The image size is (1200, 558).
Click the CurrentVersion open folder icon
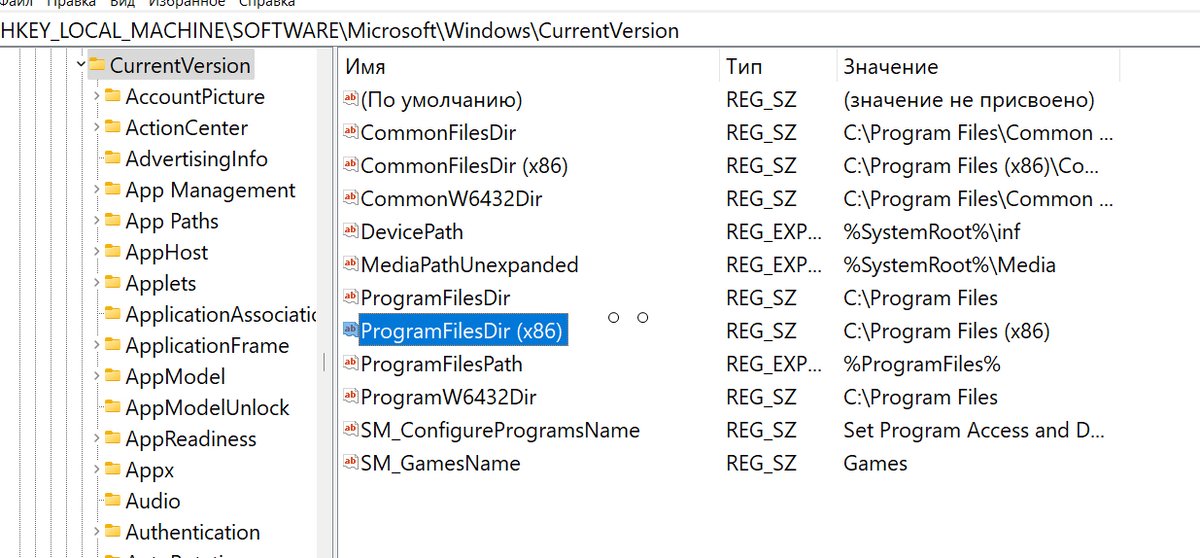click(x=97, y=66)
